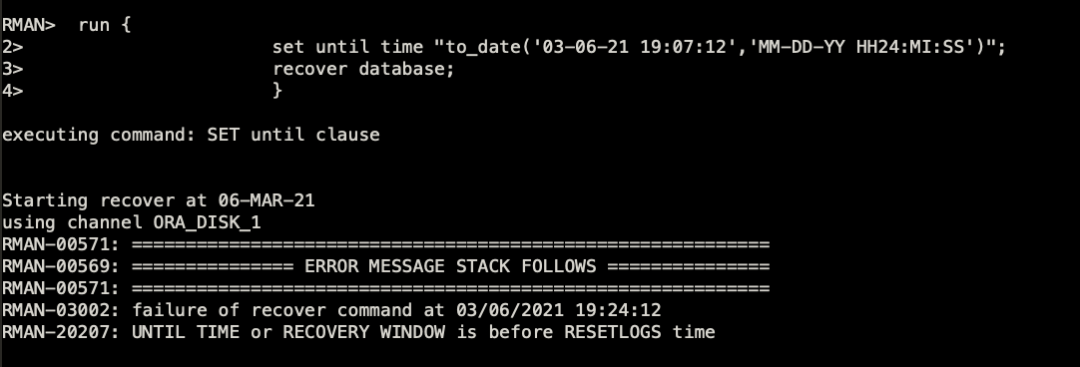
Task: Click the closing brace on line 4
Action: (278, 90)
